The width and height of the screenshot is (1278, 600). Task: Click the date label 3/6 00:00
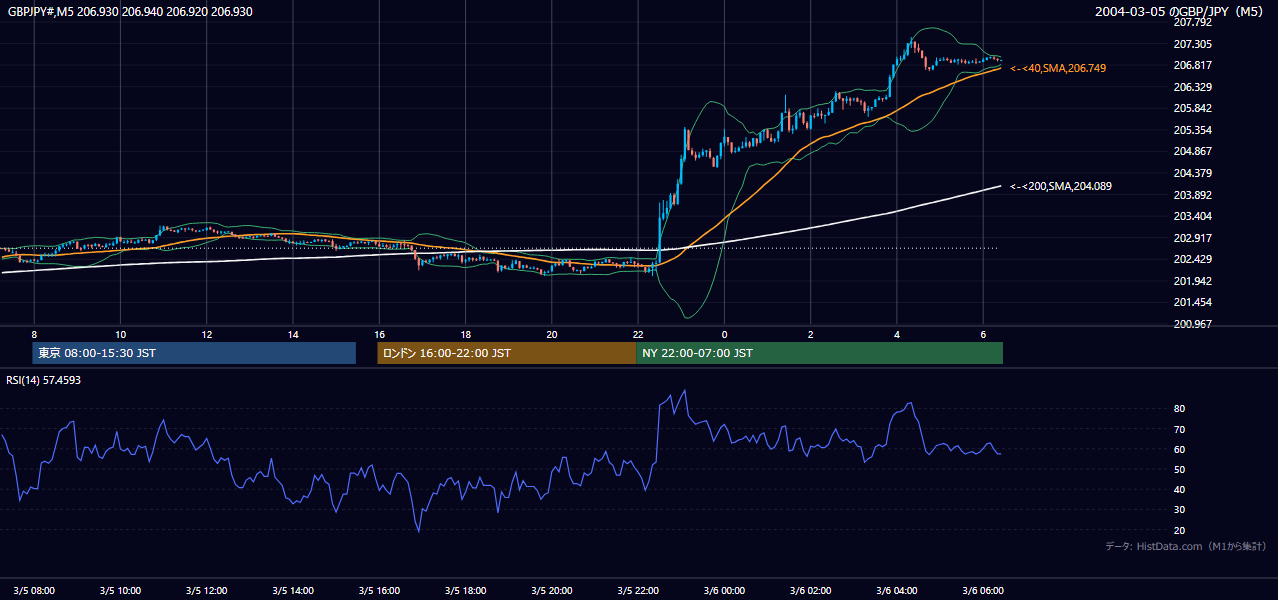point(724,590)
